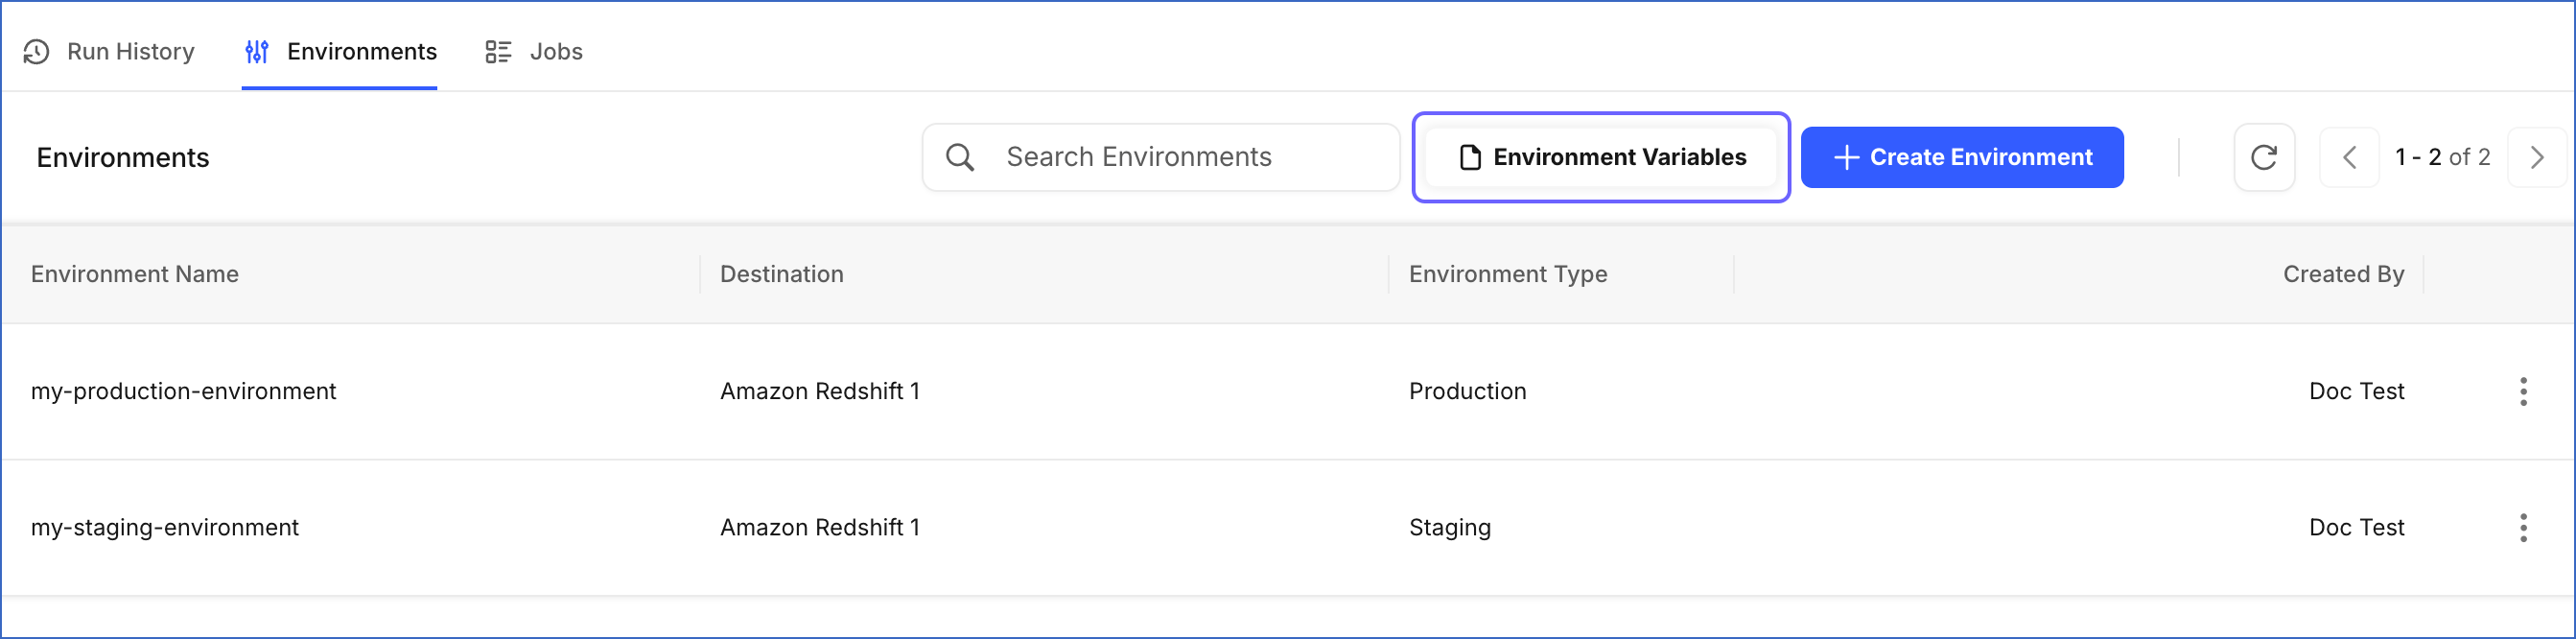Switch to the Environments tab
The image size is (2576, 639).
pyautogui.click(x=340, y=52)
